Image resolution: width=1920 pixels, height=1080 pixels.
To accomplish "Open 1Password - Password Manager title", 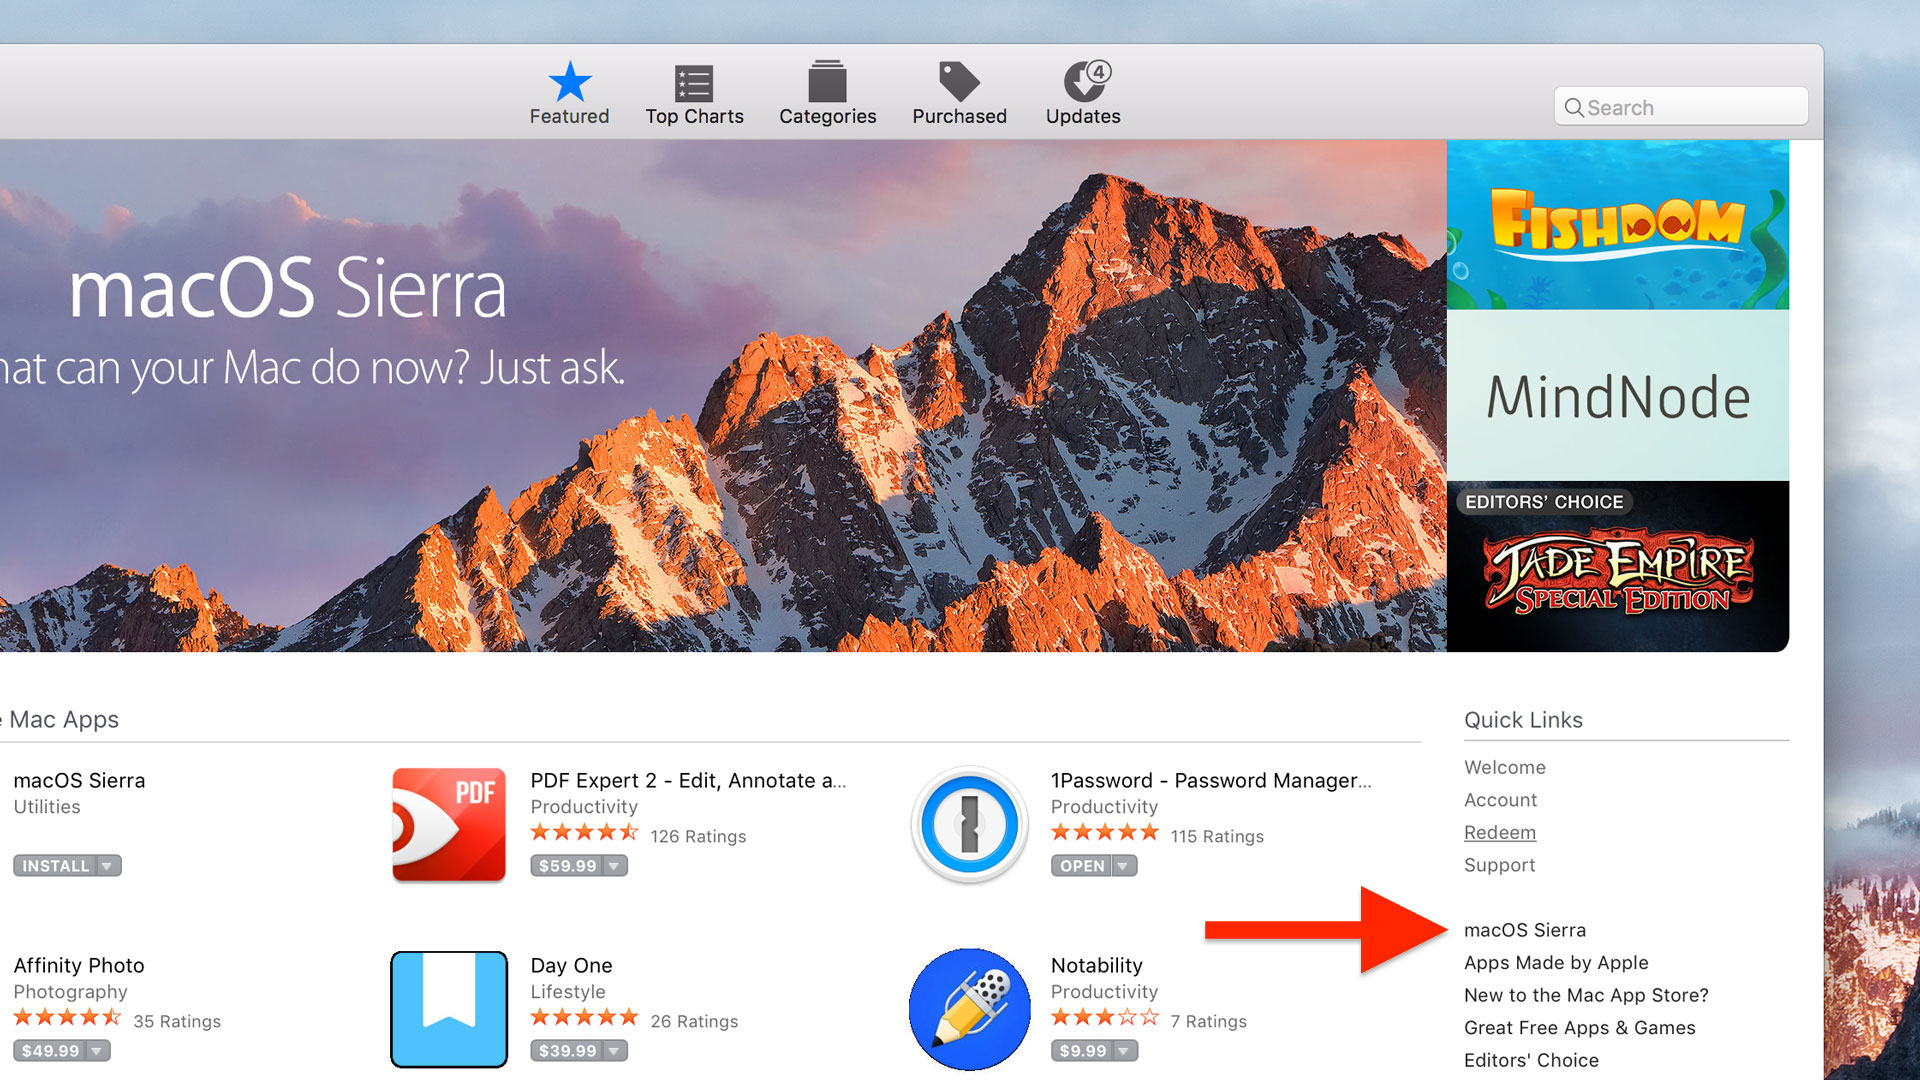I will pos(1211,780).
